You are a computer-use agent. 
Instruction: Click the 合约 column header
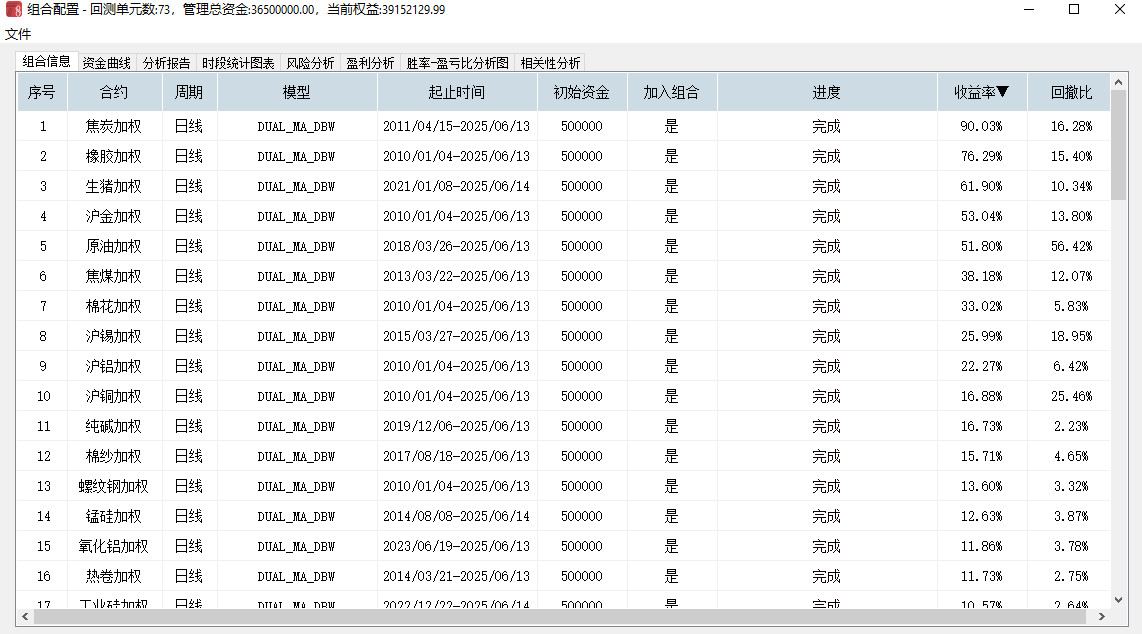click(114, 93)
